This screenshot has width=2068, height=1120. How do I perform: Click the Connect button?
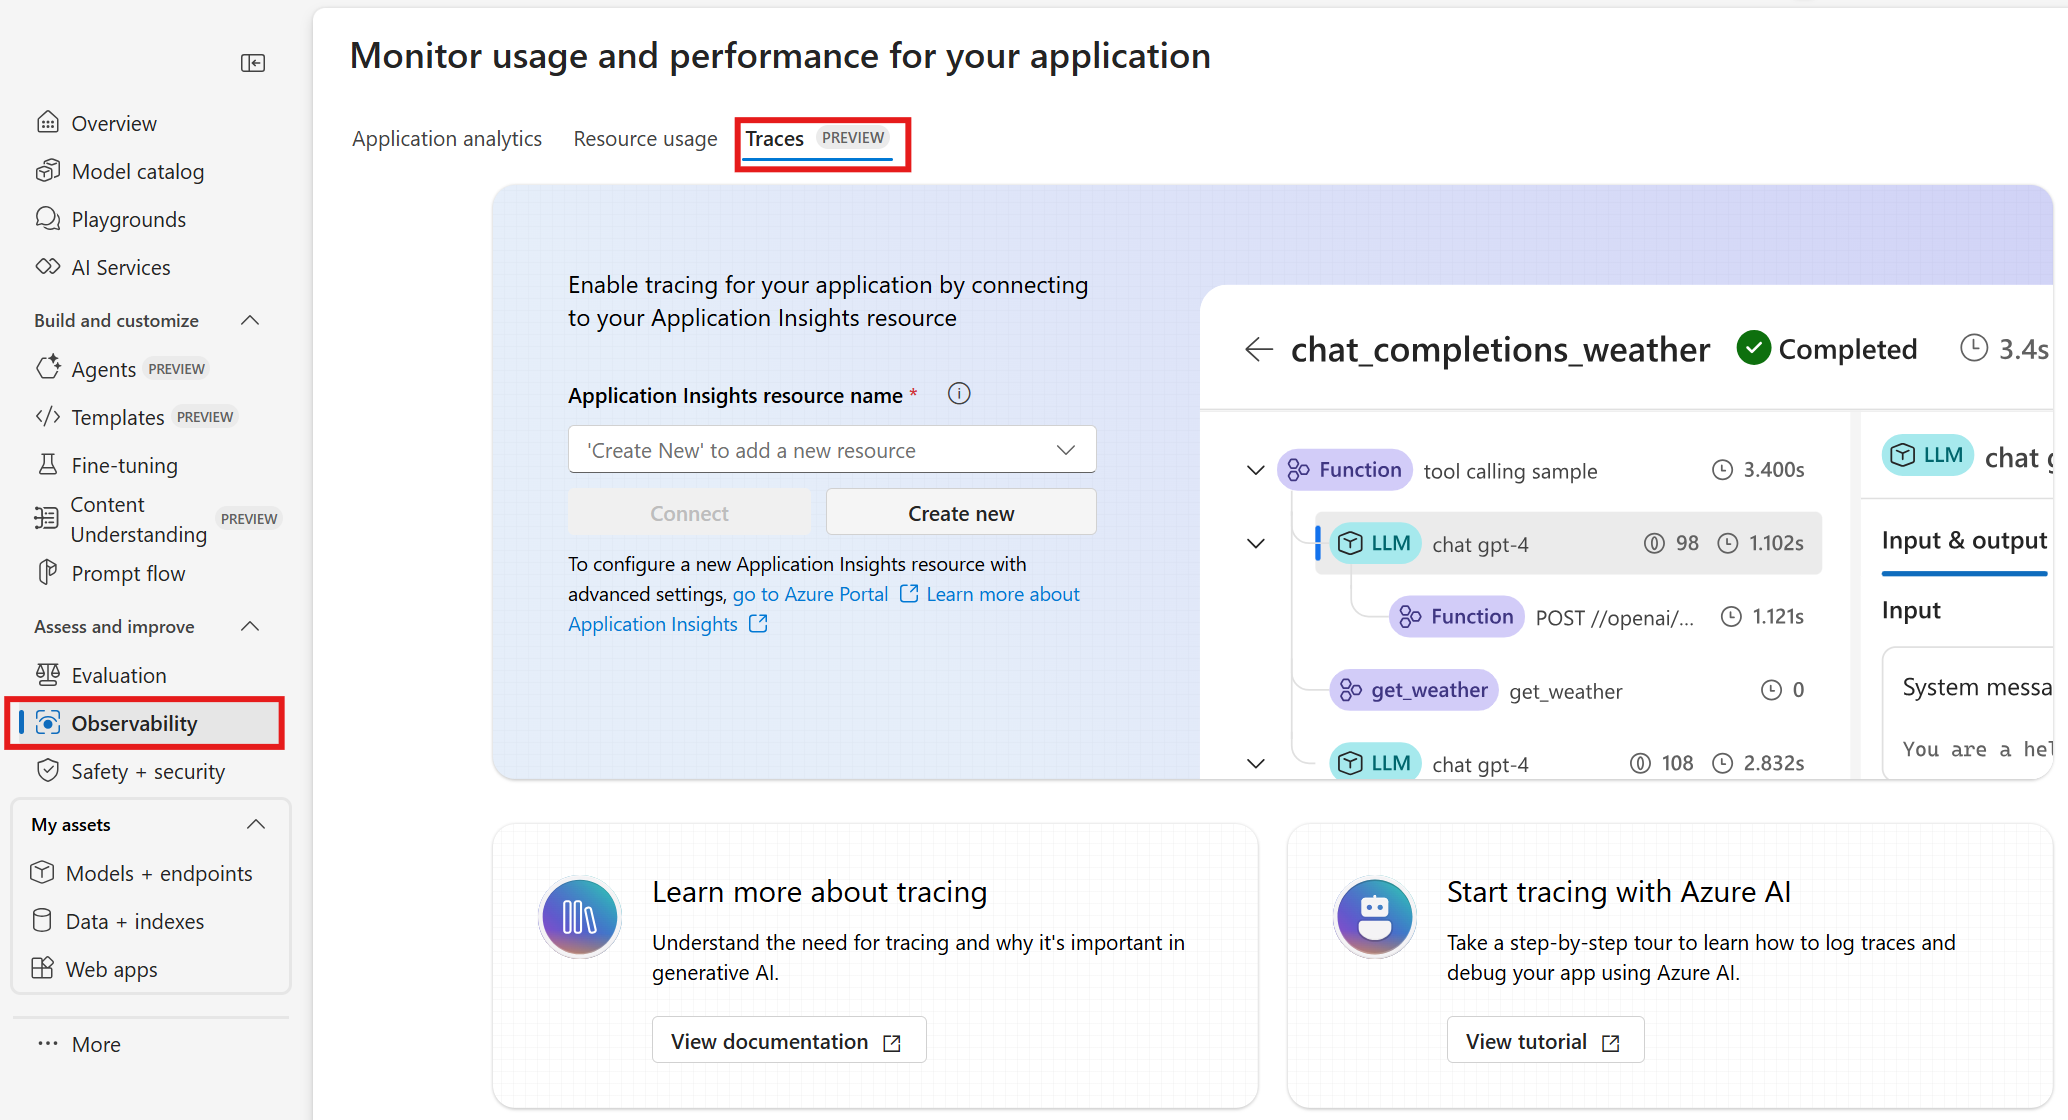pos(689,513)
